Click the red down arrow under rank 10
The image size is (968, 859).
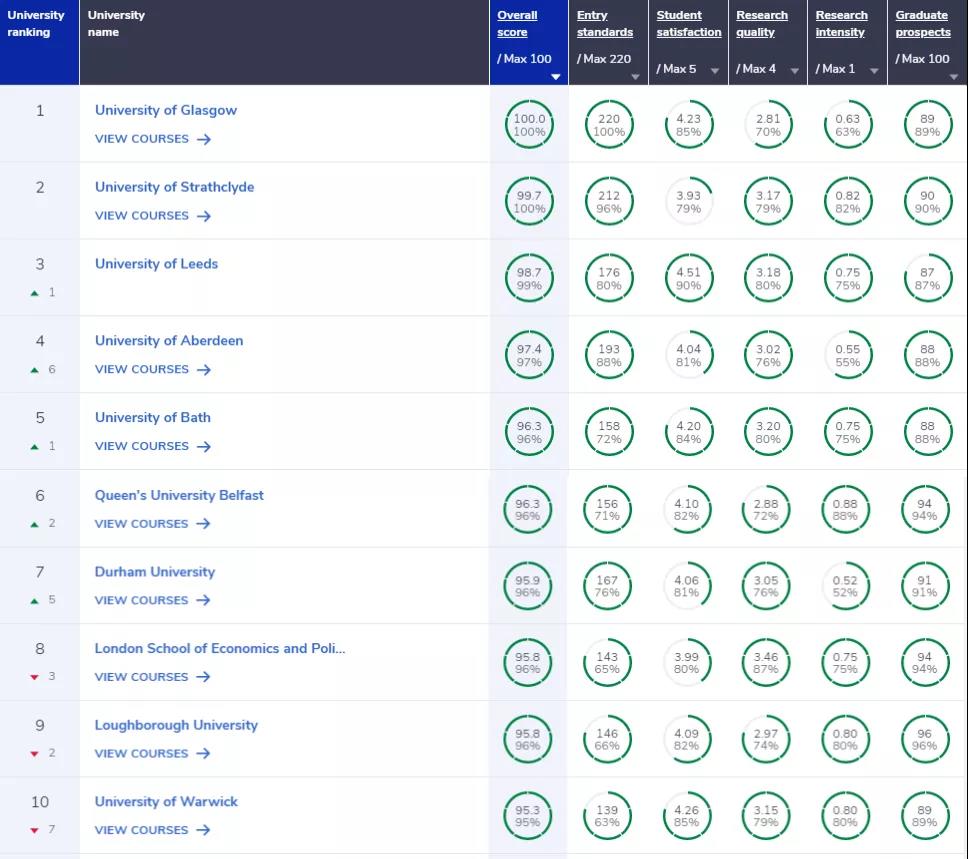pyautogui.click(x=35, y=830)
